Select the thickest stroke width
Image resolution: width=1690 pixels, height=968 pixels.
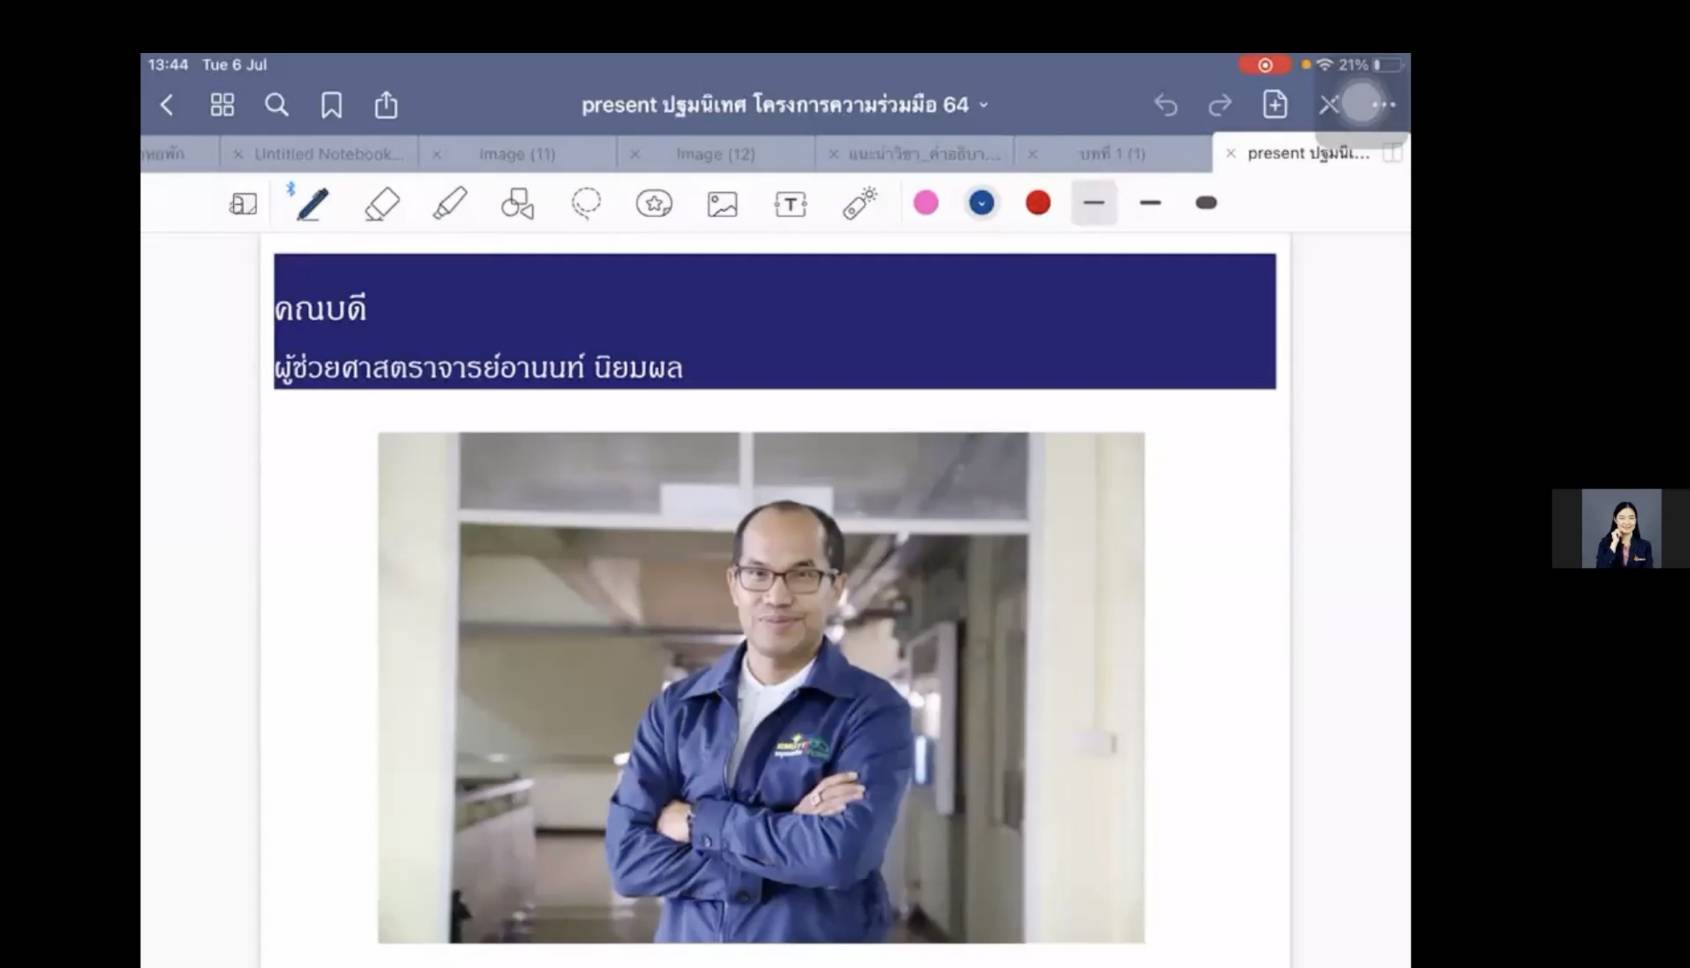coord(1206,203)
